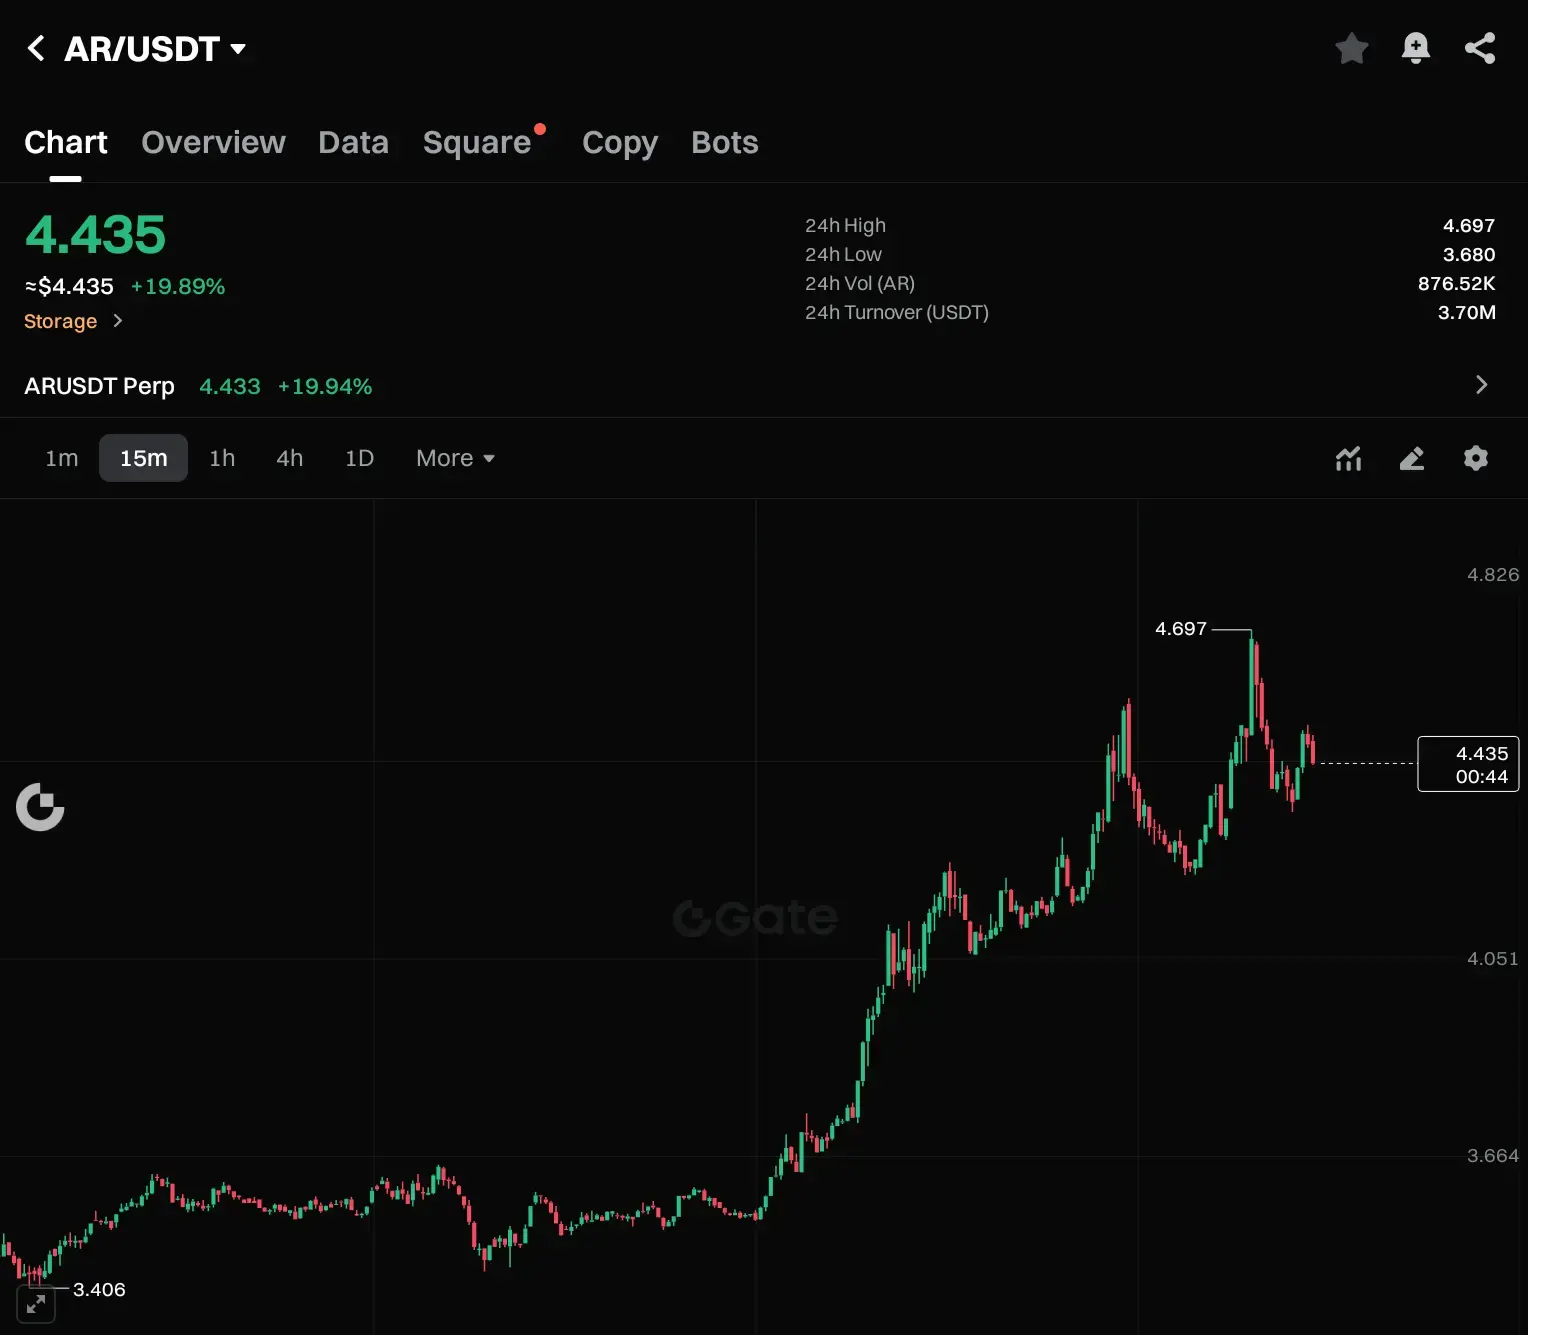Select the 1h timeframe
This screenshot has height=1335, width=1547.
(222, 458)
